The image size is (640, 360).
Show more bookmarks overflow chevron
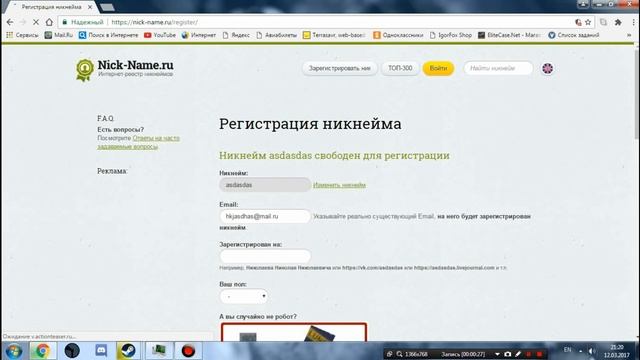pyautogui.click(x=629, y=35)
